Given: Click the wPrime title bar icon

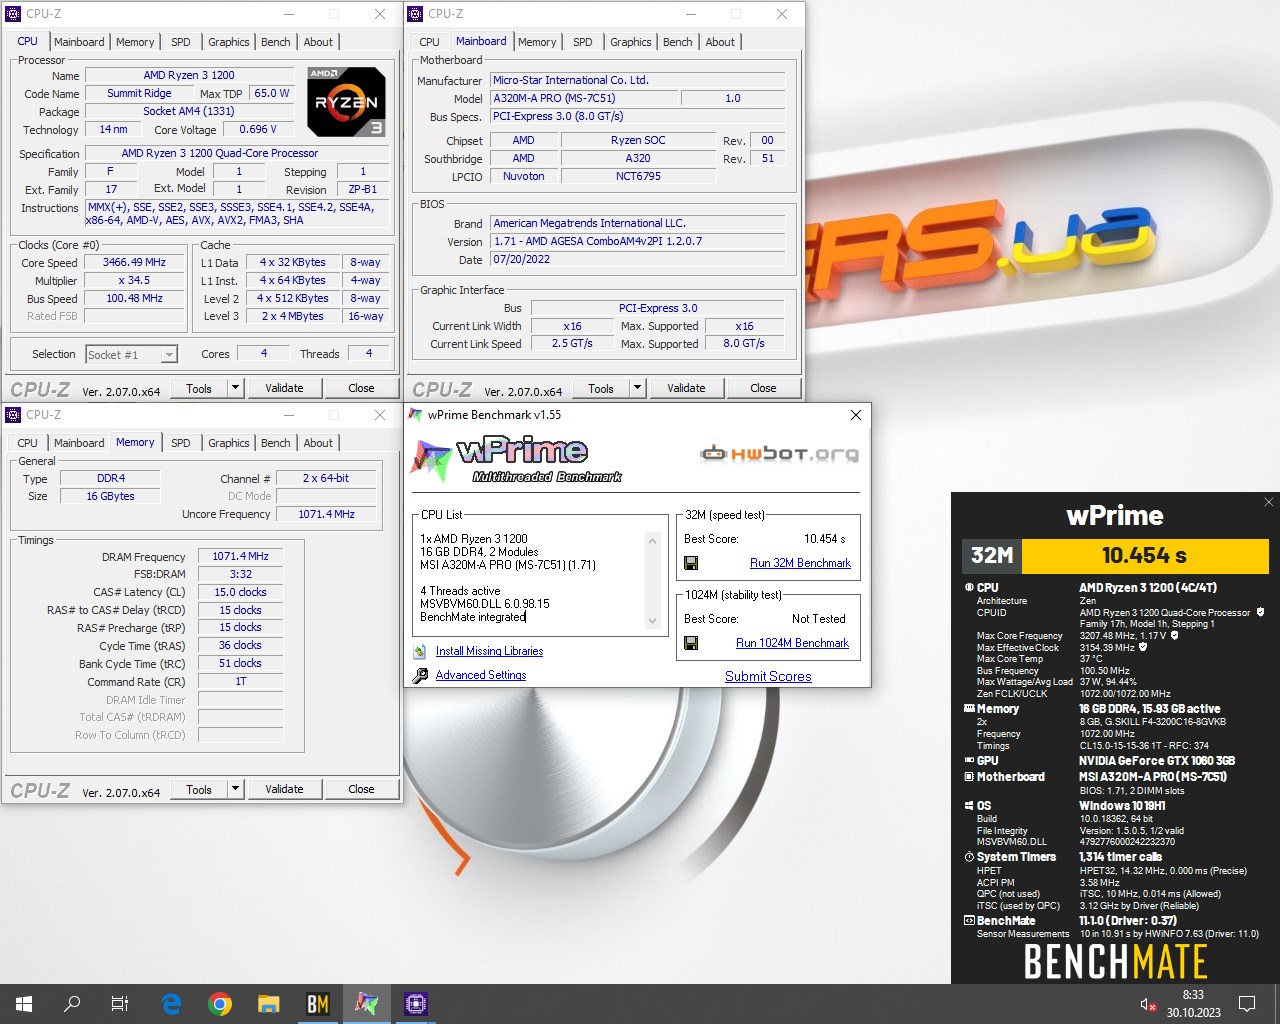Looking at the screenshot, I should (416, 414).
